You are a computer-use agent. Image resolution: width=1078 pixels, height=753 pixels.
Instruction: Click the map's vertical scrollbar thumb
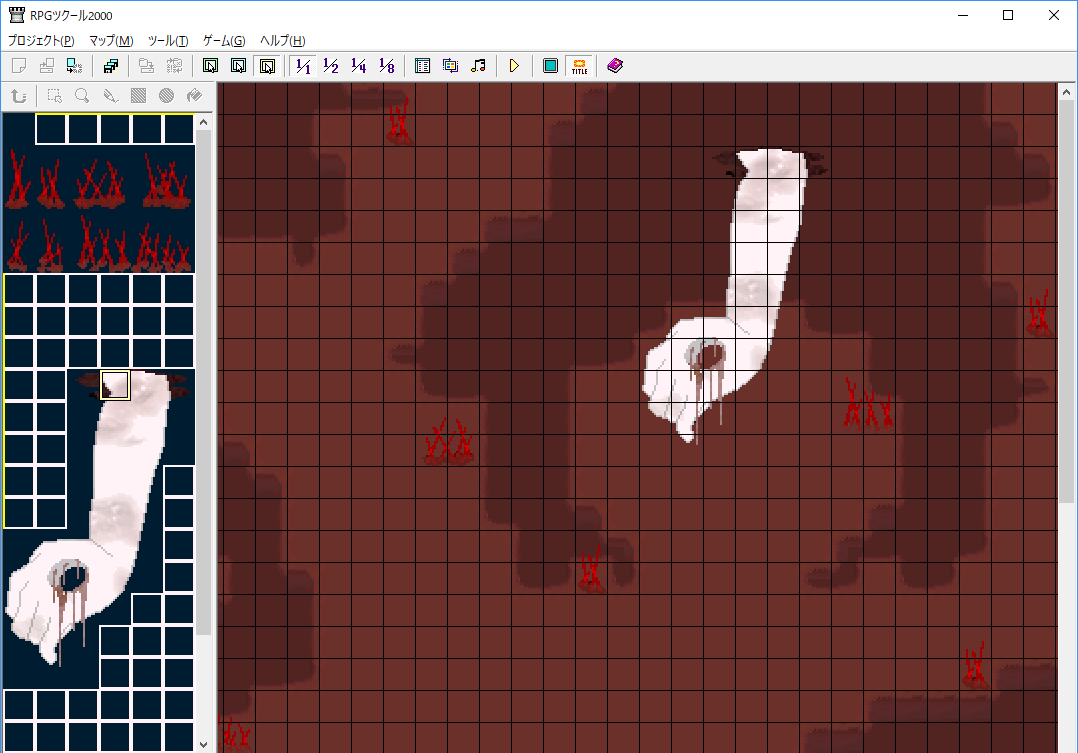(1066, 301)
